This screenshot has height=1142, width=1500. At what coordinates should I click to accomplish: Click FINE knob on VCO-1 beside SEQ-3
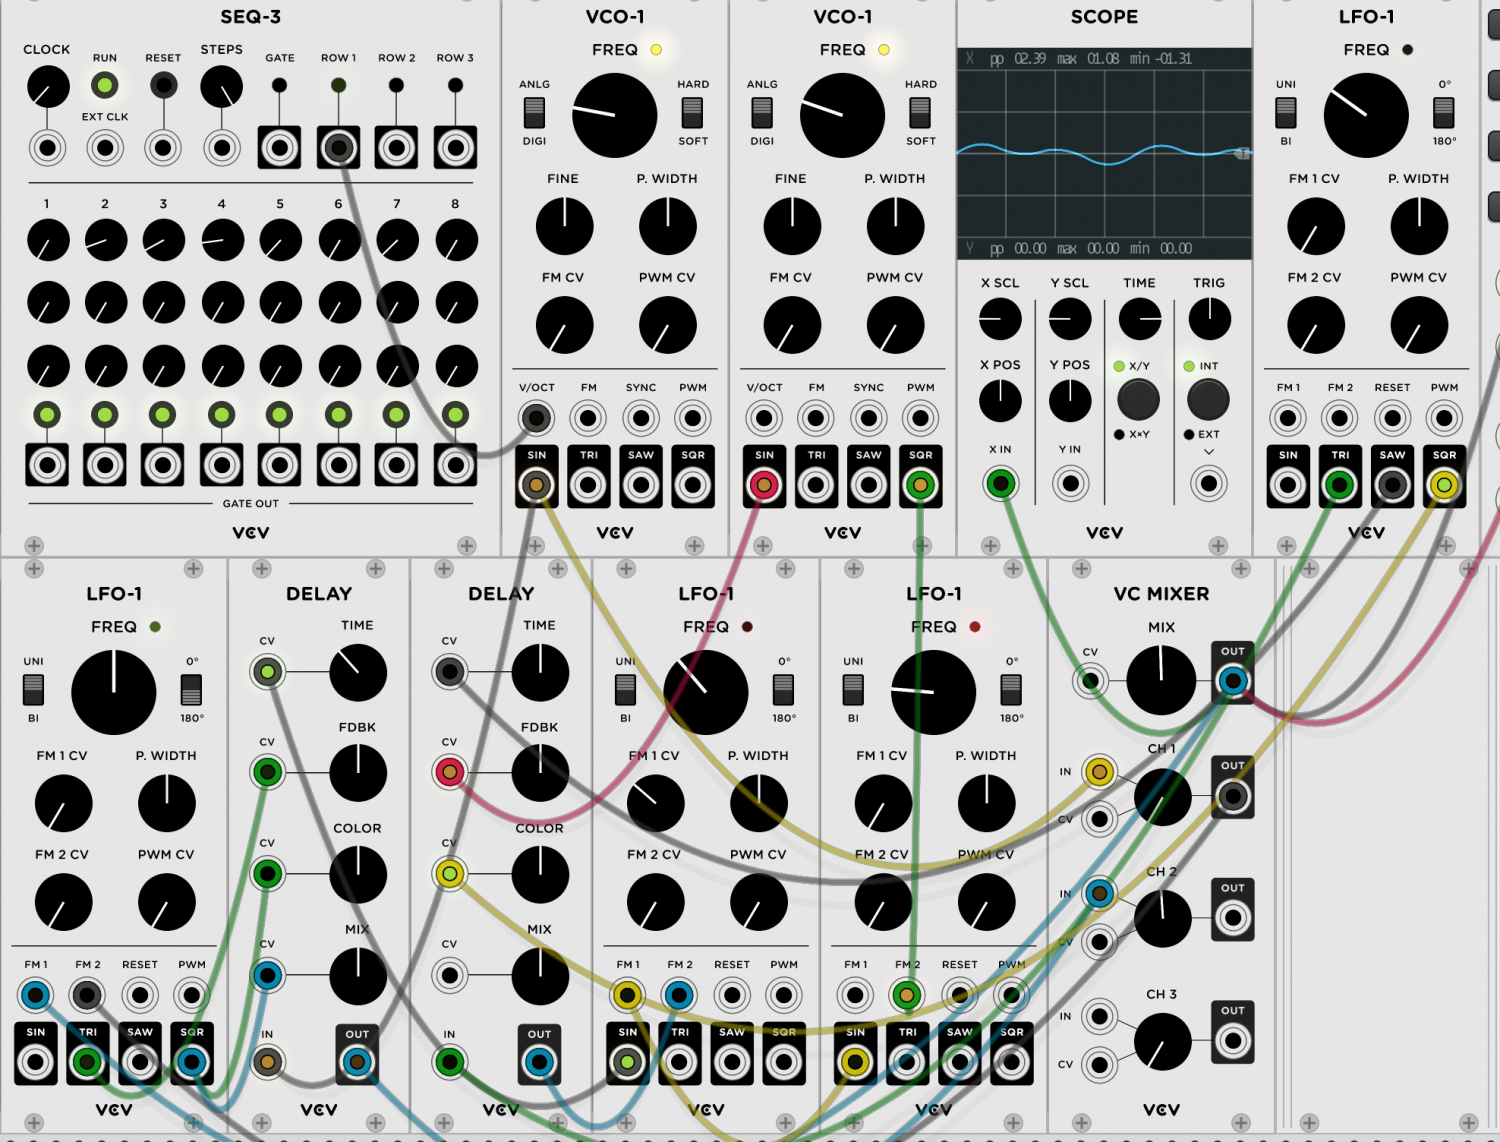pyautogui.click(x=564, y=226)
